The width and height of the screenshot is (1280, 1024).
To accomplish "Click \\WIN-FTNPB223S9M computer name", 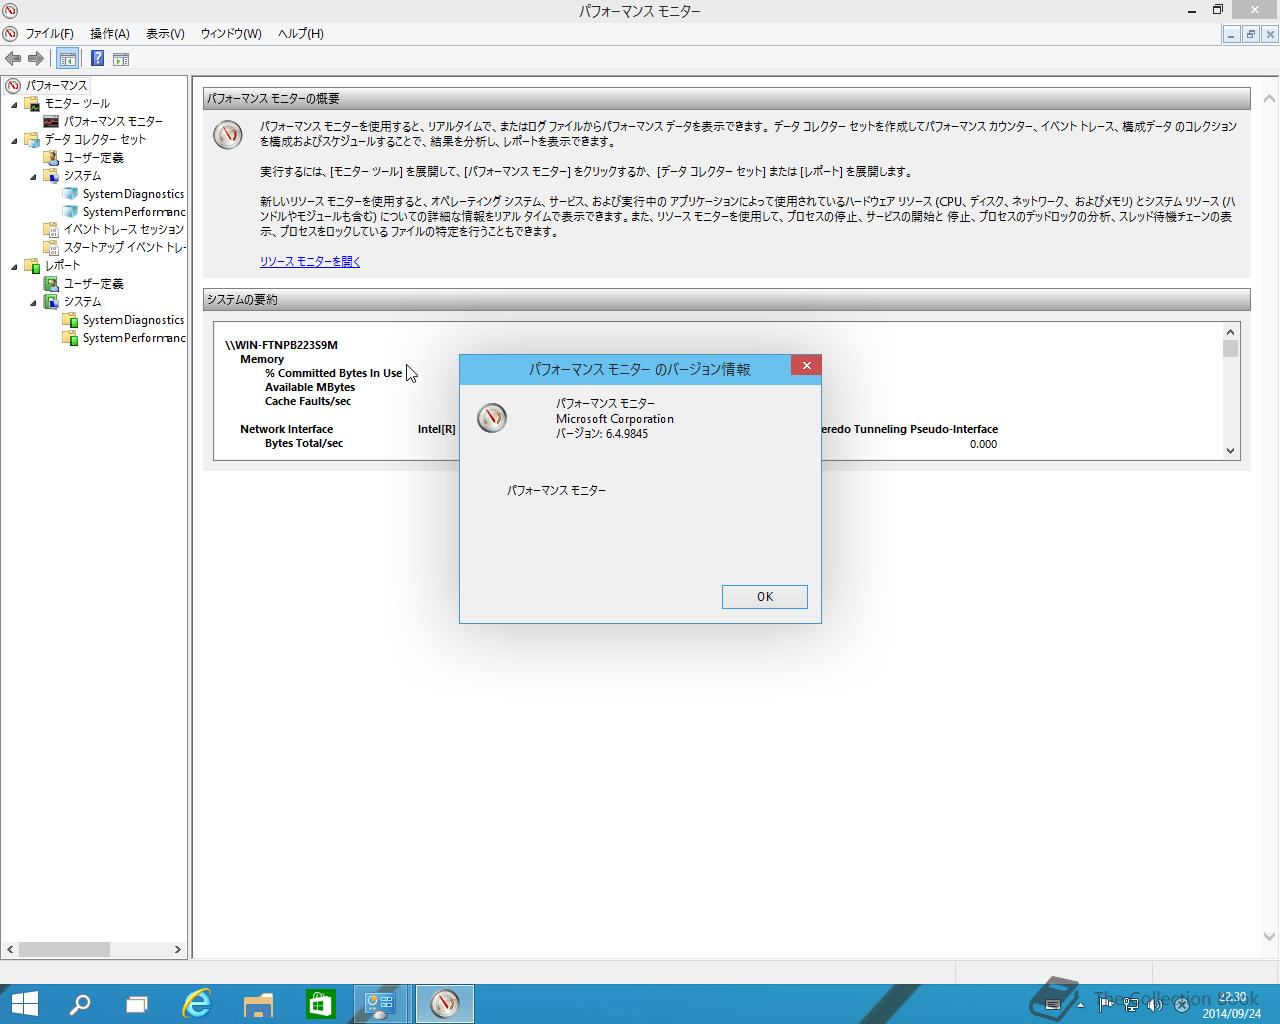I will point(281,345).
